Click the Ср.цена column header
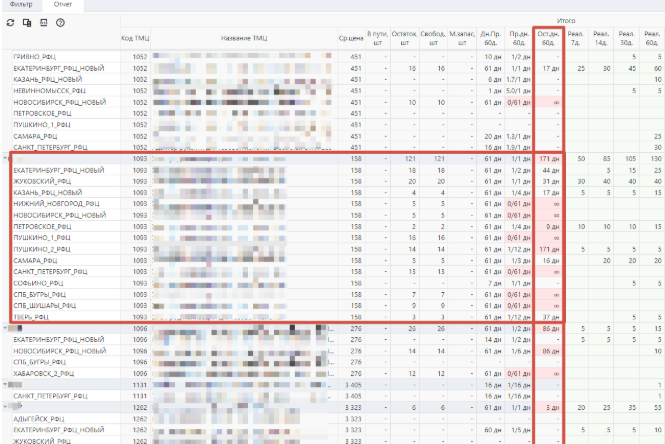The height and width of the screenshot is (444, 665). tap(350, 37)
